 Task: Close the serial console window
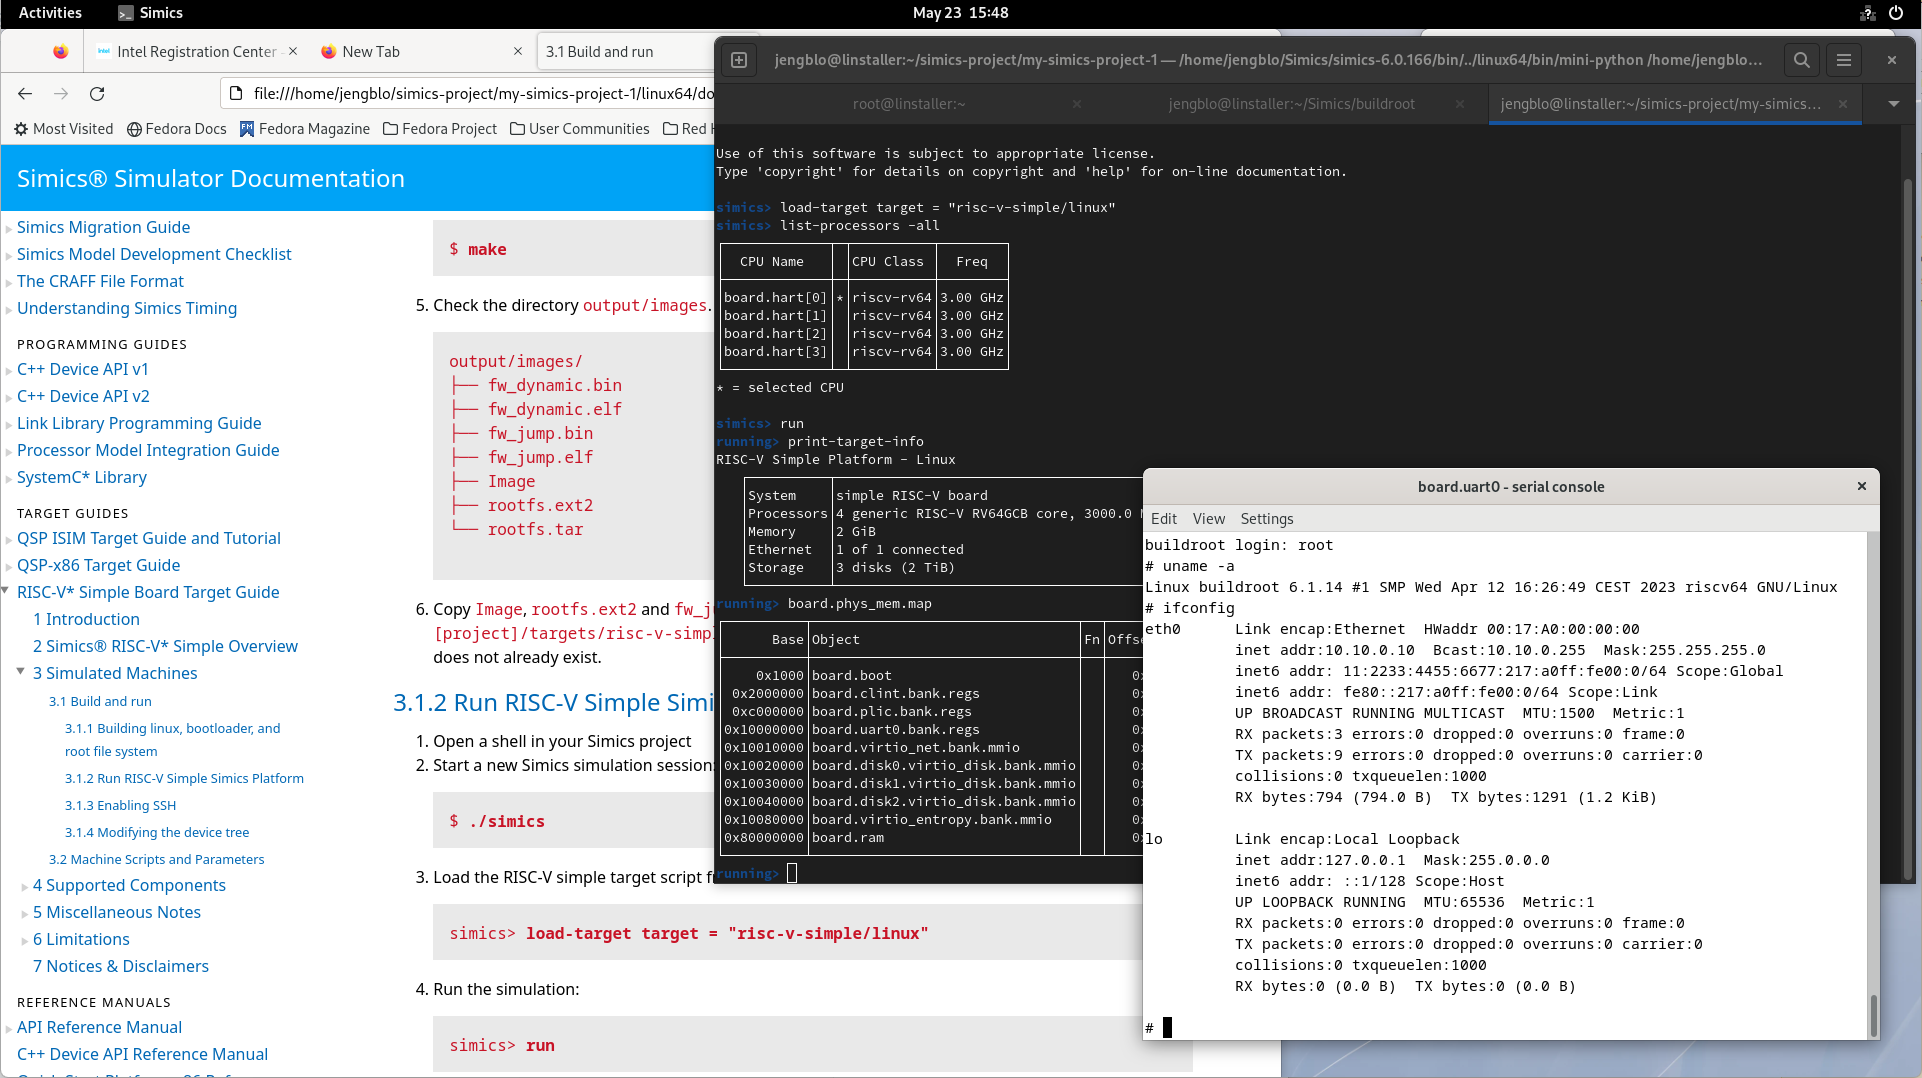tap(1861, 486)
